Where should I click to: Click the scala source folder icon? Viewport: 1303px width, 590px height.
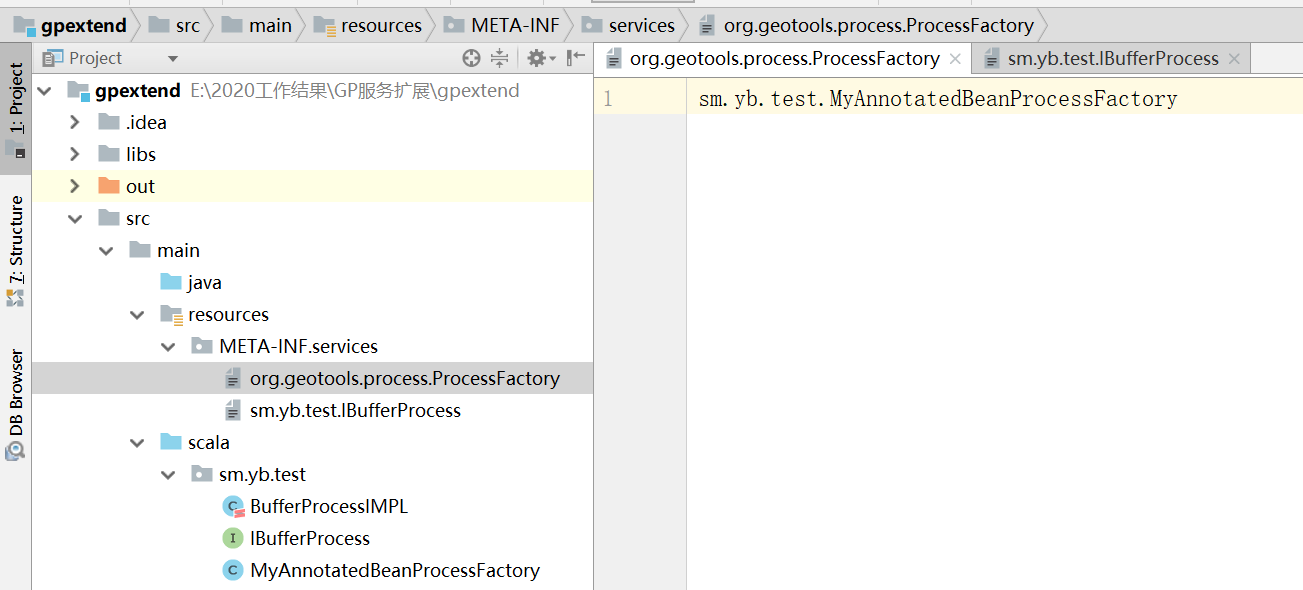pos(171,443)
